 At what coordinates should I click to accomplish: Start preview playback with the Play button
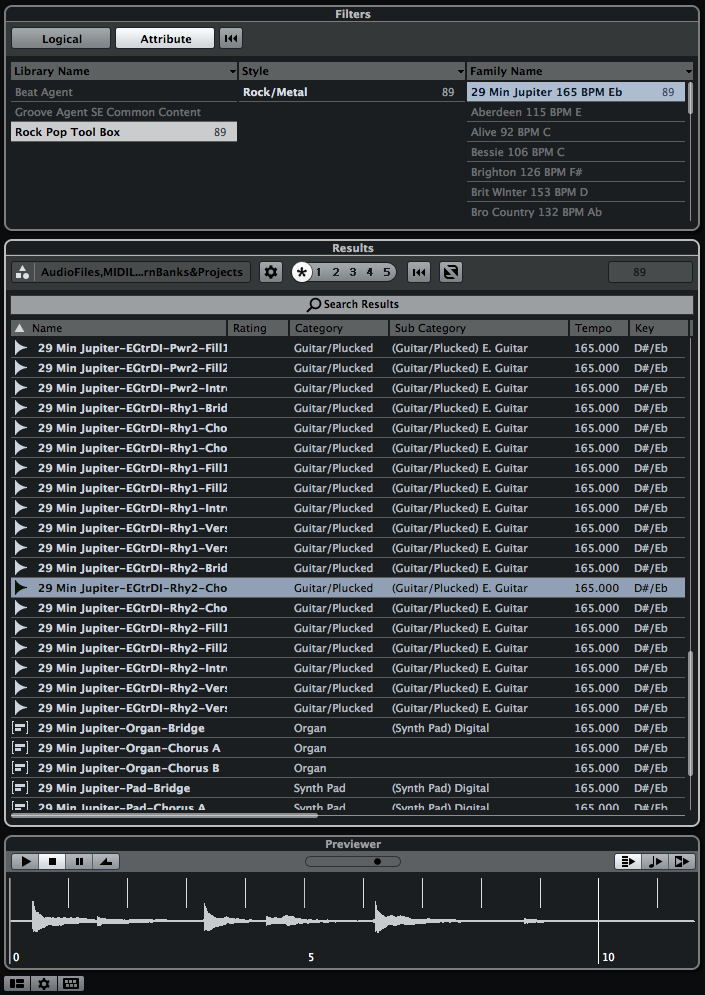[x=25, y=861]
